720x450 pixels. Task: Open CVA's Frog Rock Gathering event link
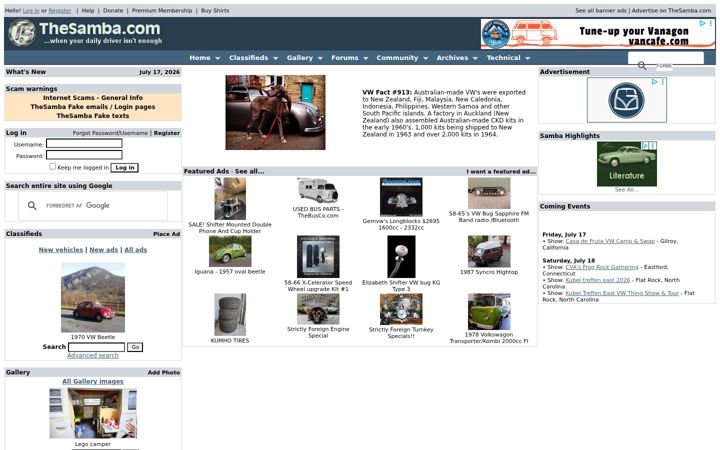coord(602,267)
